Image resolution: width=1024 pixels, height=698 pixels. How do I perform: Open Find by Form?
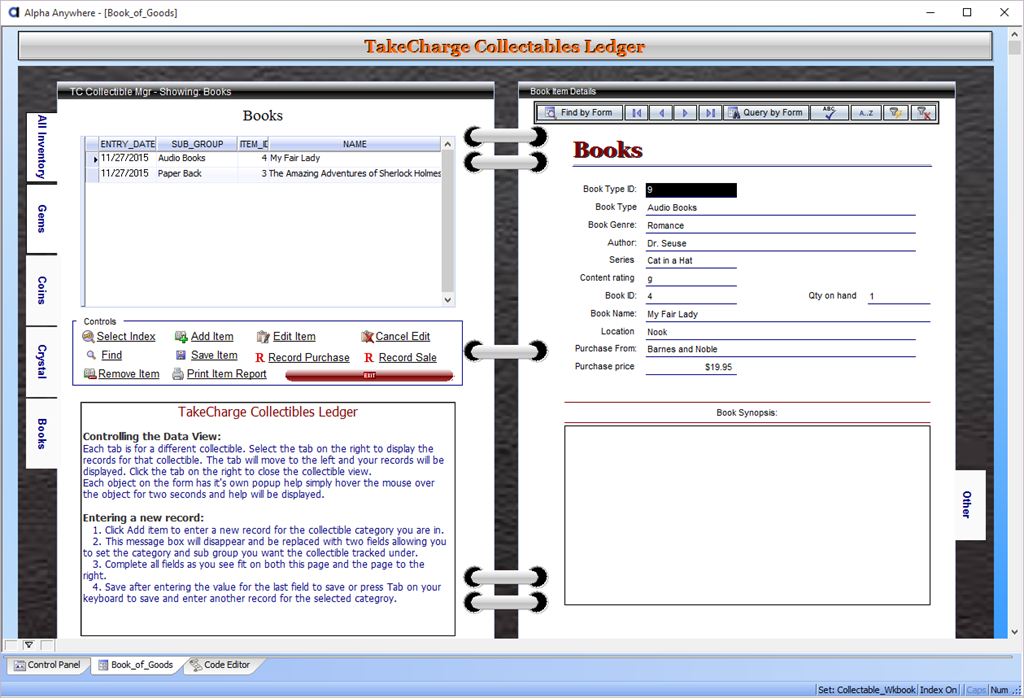[579, 113]
